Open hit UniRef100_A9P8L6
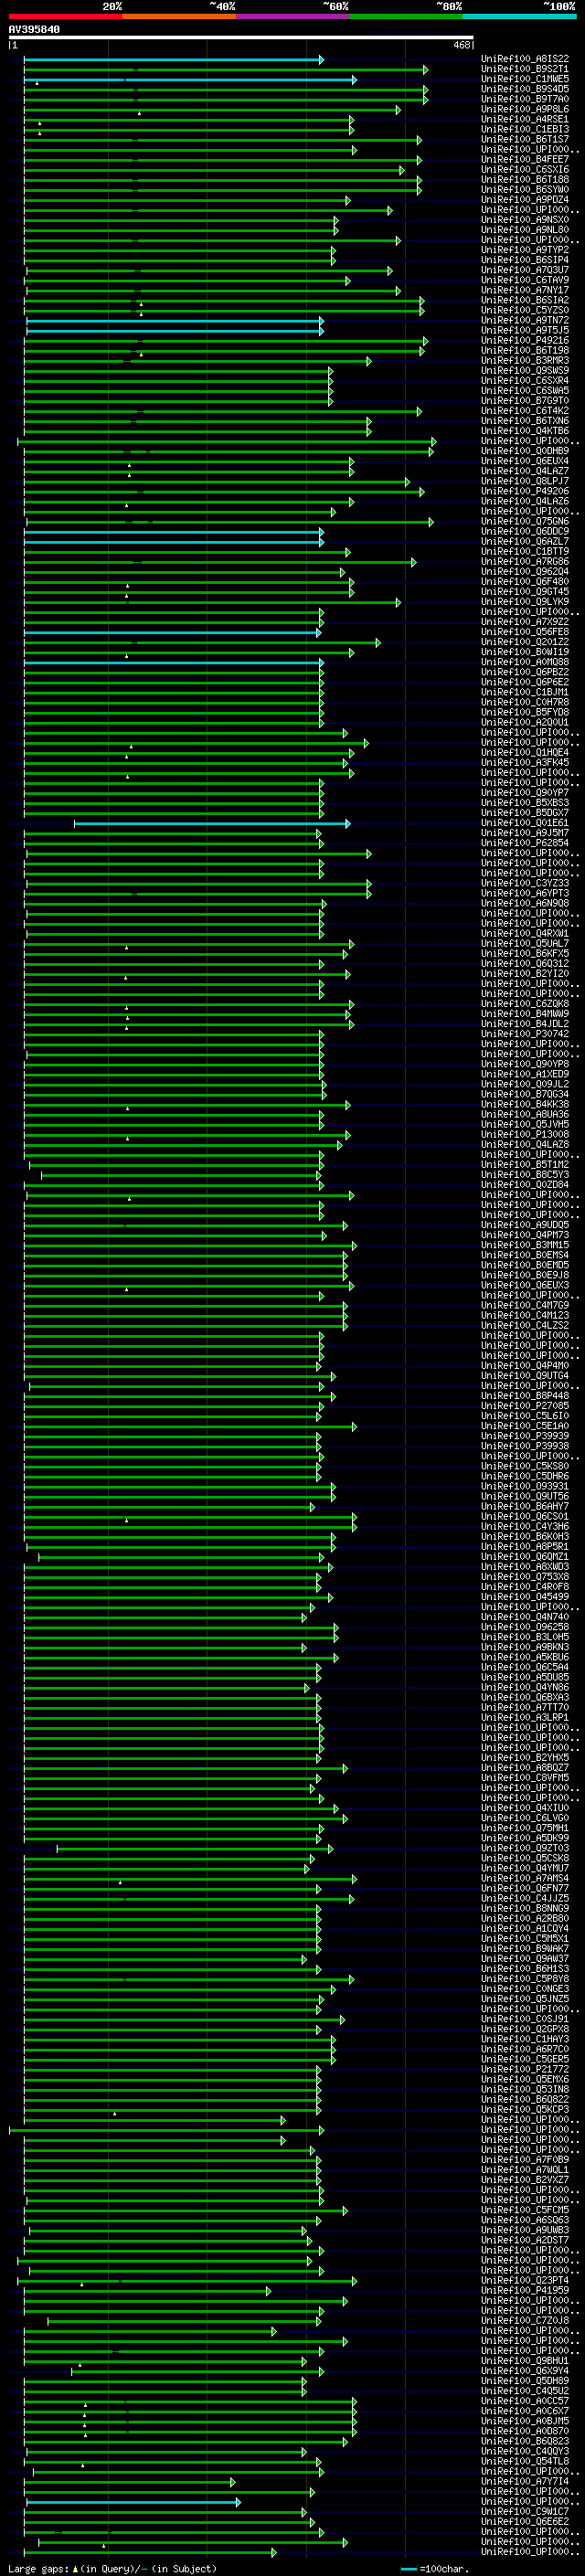This screenshot has width=585, height=2576. click(525, 109)
